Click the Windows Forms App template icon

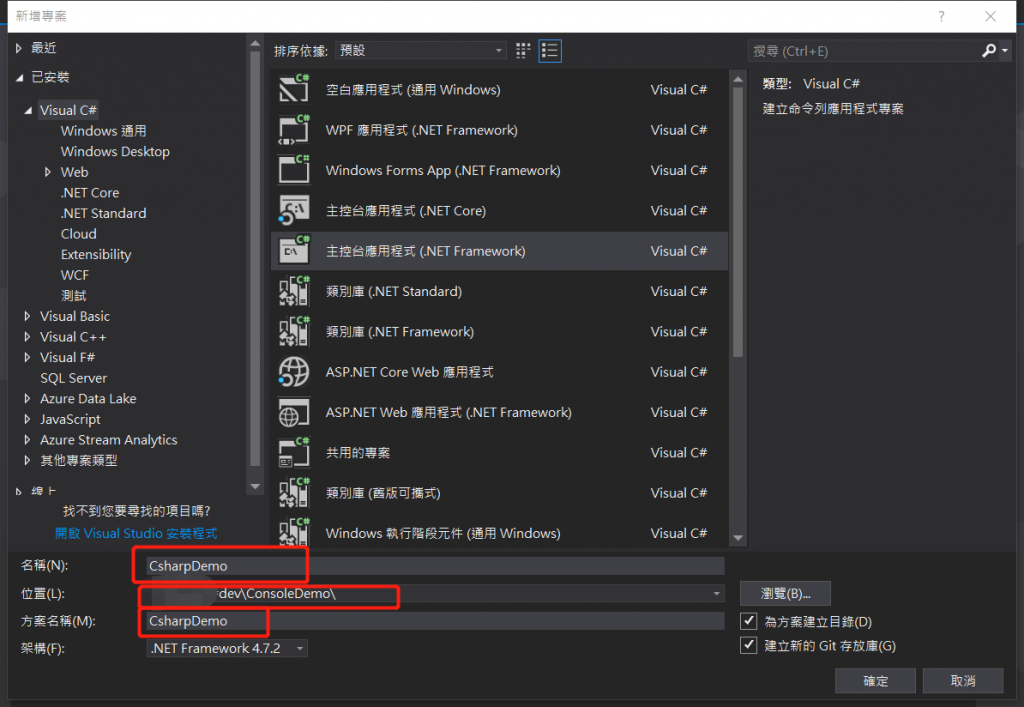294,170
